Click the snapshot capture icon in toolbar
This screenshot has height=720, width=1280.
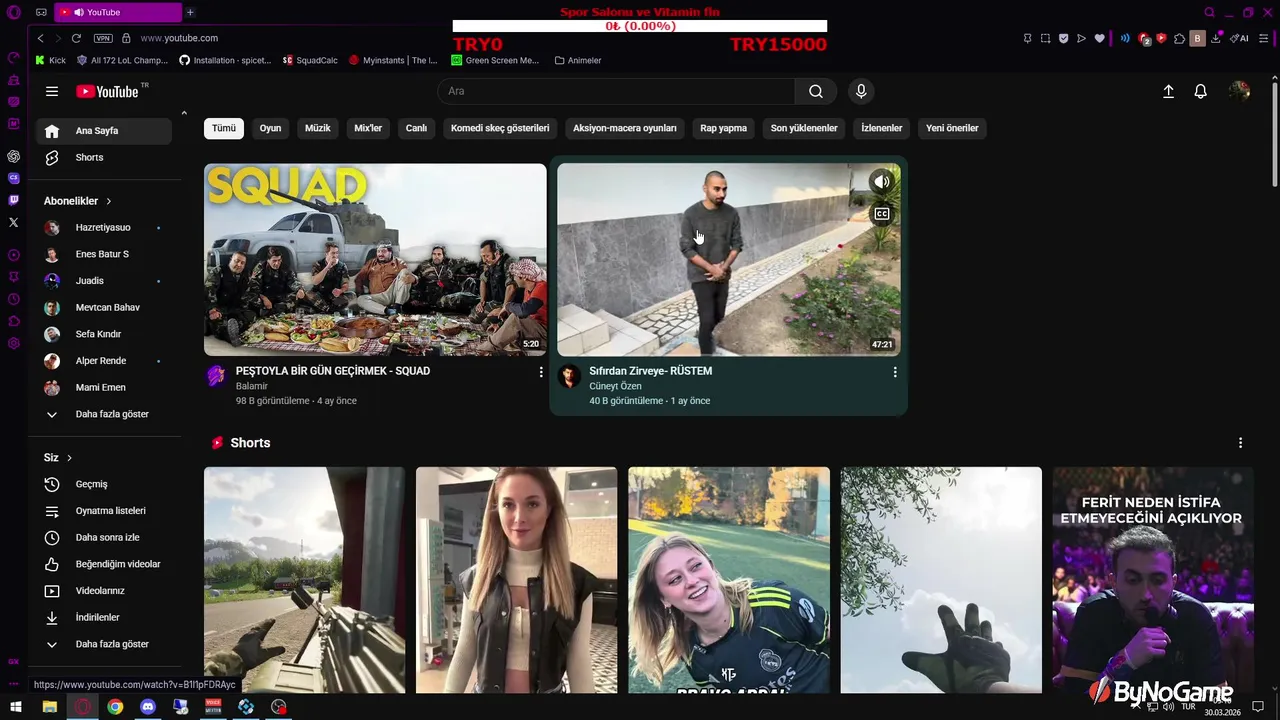(1045, 38)
